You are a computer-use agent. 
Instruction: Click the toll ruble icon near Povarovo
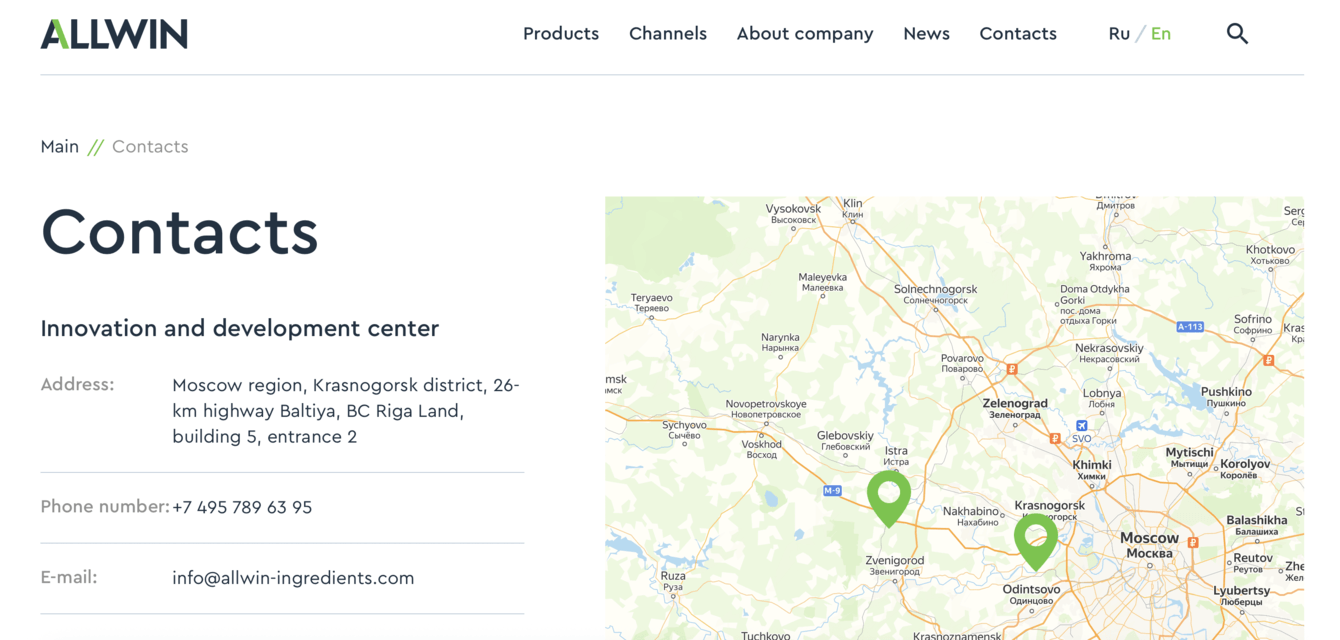coord(1012,369)
